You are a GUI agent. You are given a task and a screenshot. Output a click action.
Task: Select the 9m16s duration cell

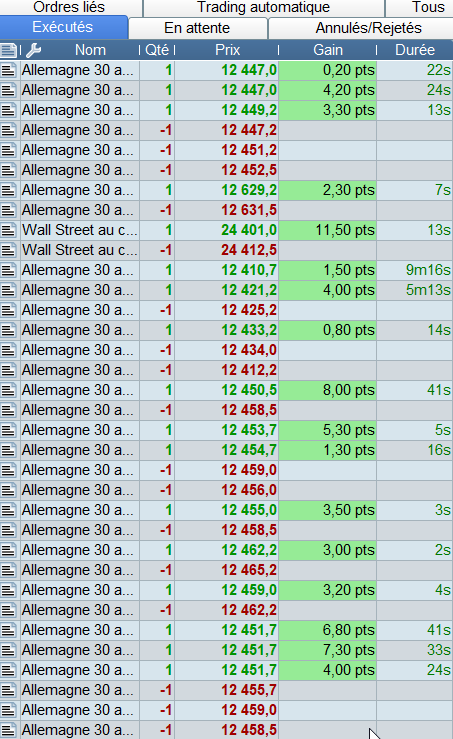415,270
